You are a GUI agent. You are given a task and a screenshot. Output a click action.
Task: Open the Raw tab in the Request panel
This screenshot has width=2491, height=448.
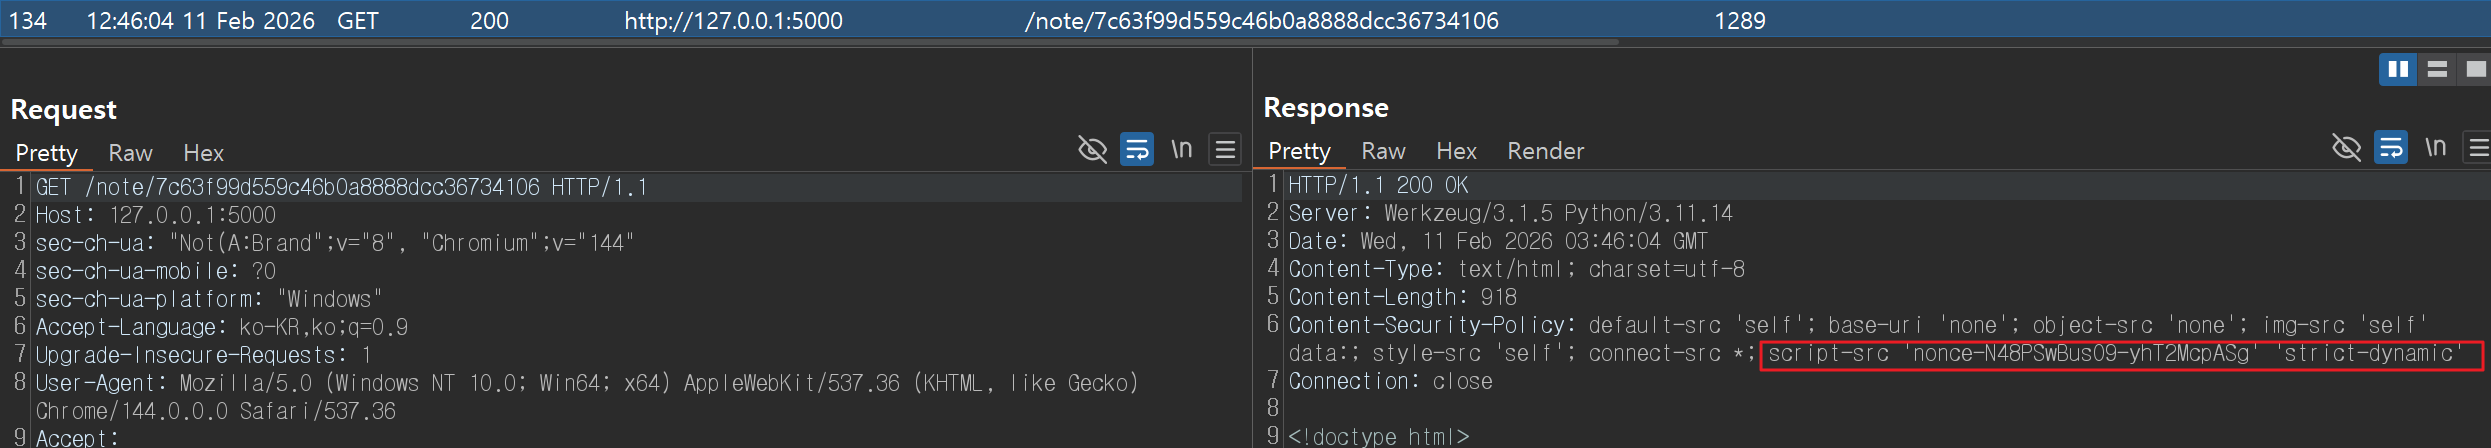pyautogui.click(x=130, y=153)
